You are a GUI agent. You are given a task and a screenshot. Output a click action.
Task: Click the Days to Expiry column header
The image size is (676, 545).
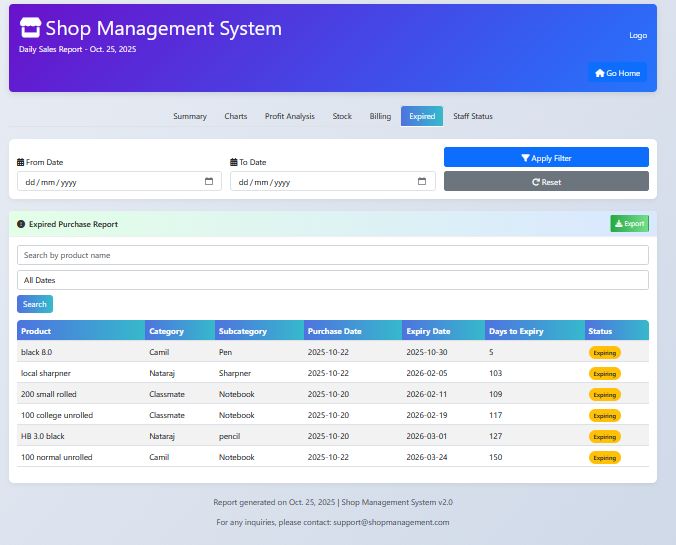516,331
